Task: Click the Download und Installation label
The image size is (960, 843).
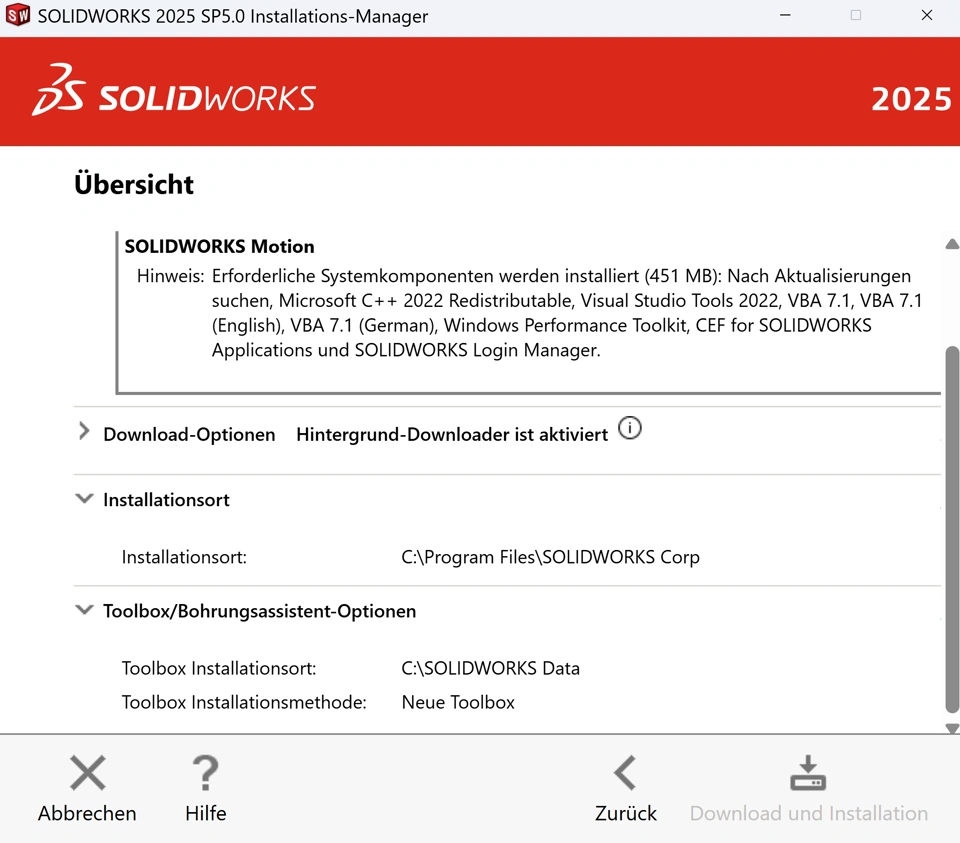Action: point(809,814)
